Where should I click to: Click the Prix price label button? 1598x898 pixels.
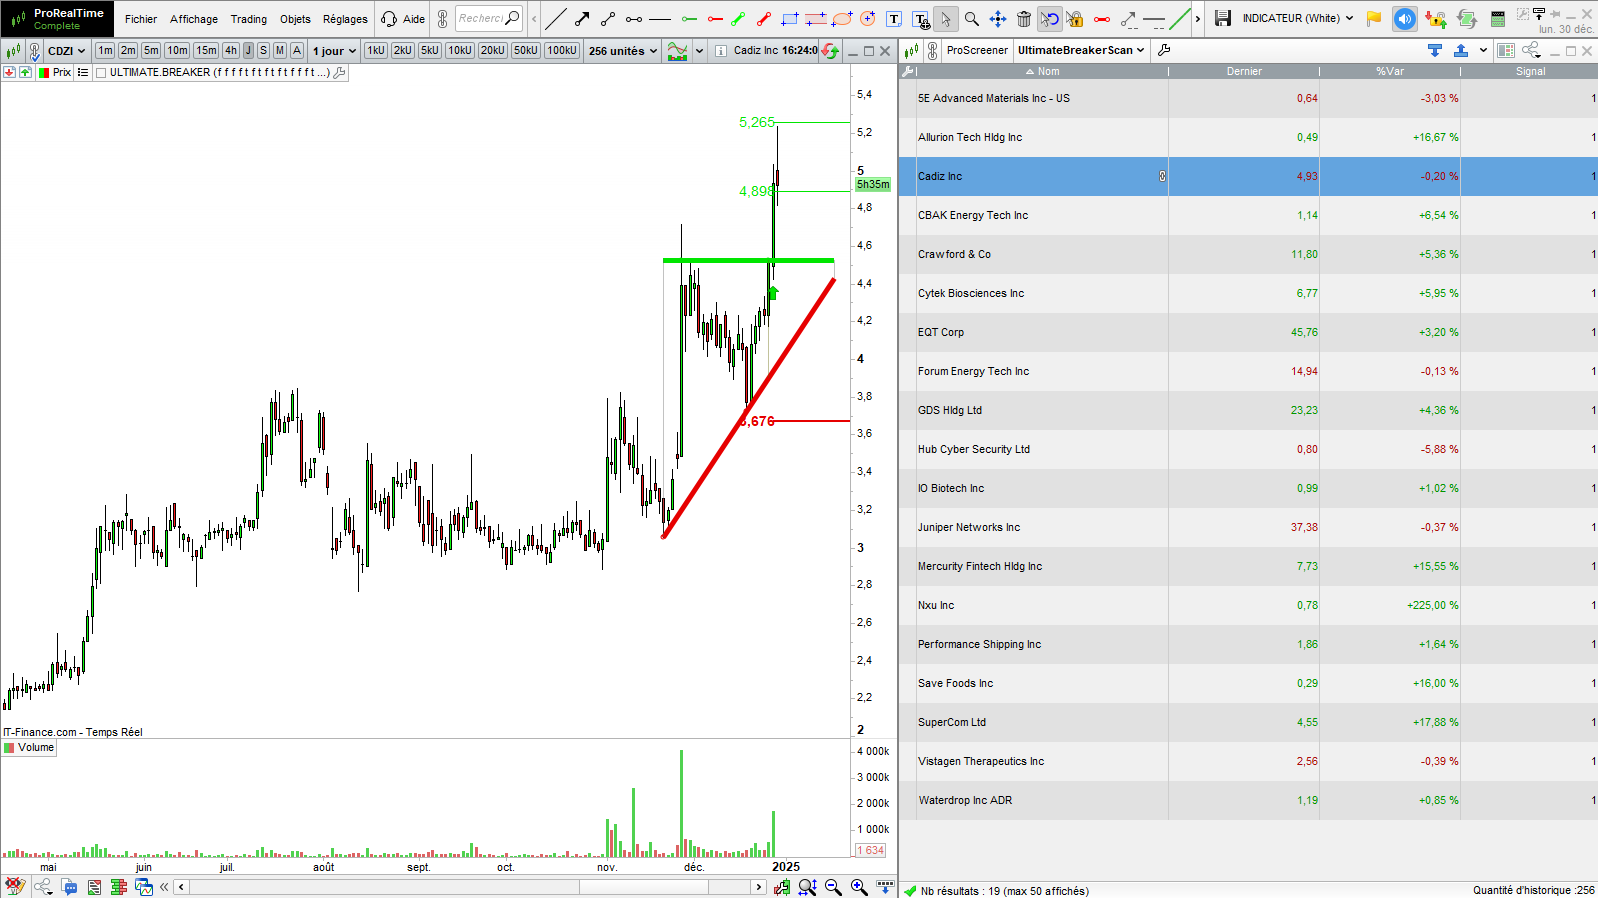[x=62, y=72]
